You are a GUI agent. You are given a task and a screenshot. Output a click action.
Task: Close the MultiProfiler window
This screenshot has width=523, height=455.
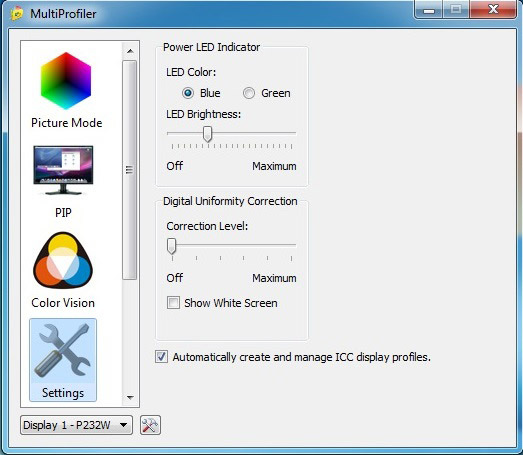tap(493, 9)
